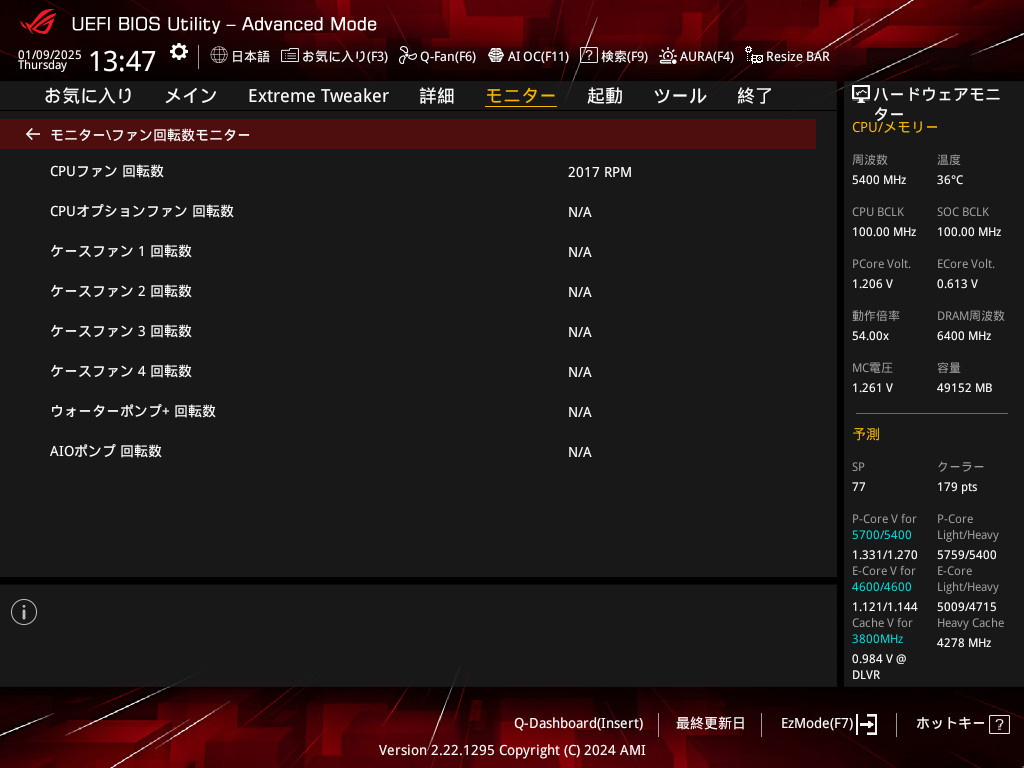The image size is (1024, 768).
Task: Click the globe icon for 日本語 language
Action: pos(219,56)
